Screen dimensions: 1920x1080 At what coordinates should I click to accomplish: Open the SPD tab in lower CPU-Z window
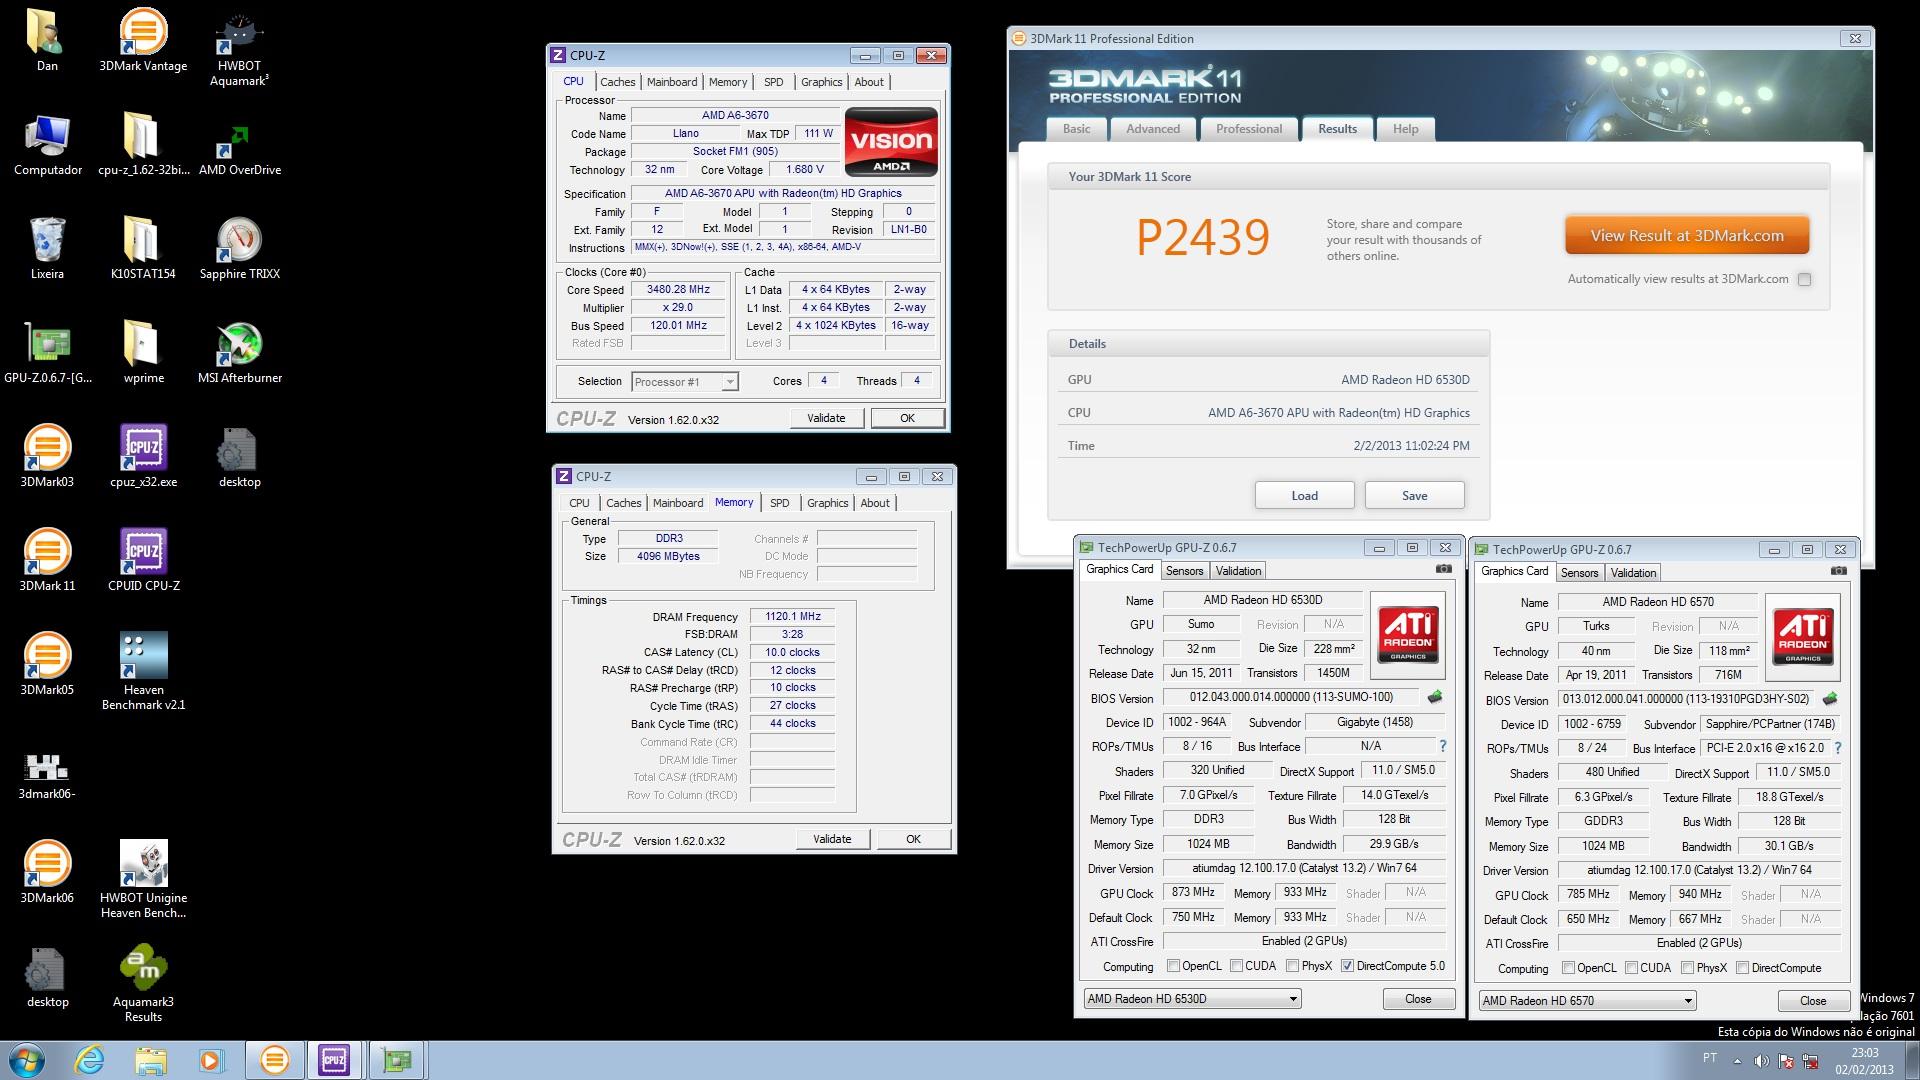780,503
